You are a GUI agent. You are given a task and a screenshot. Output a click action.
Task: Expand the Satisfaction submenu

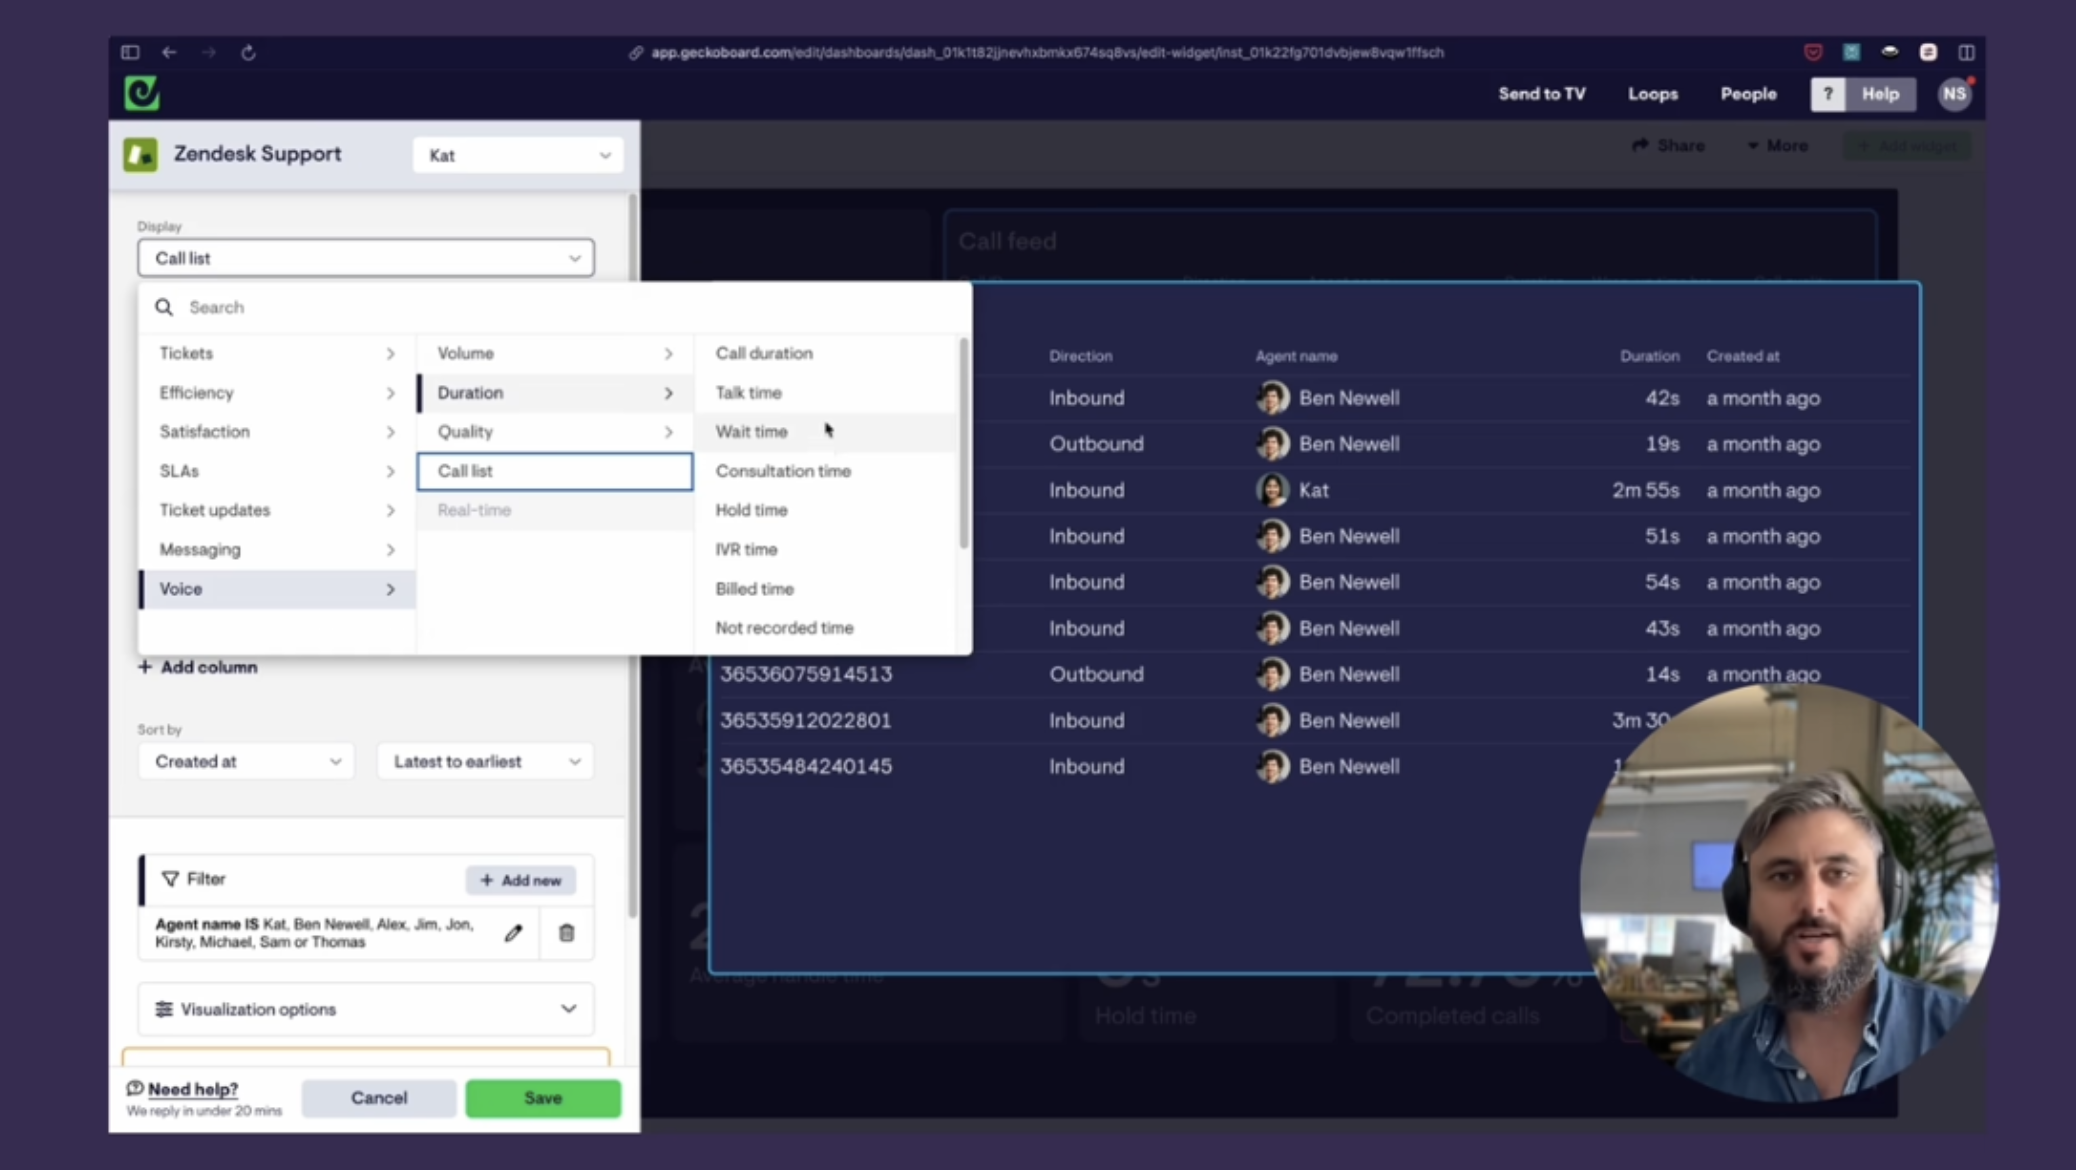pos(277,431)
